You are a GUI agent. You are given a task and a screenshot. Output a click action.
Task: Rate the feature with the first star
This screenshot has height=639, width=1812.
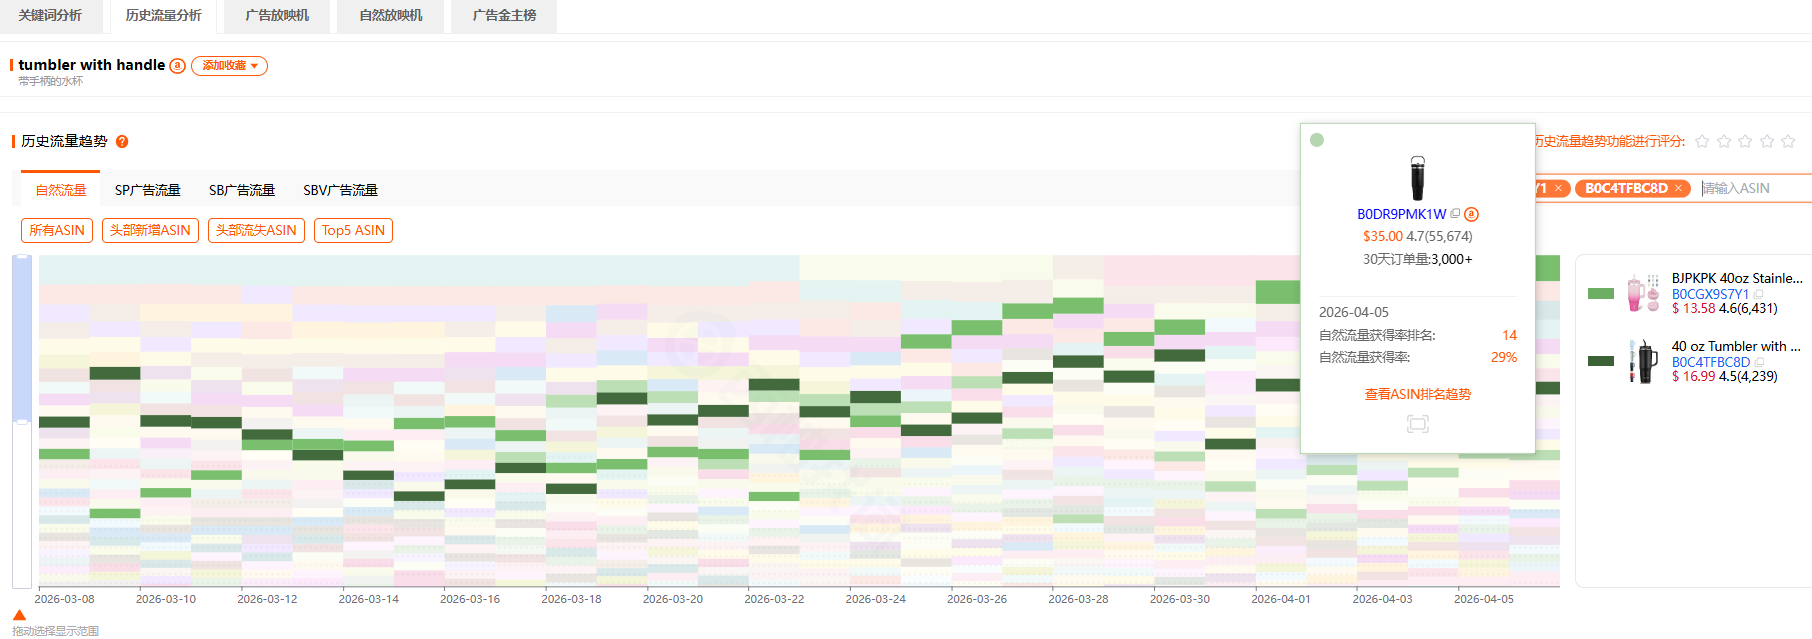pos(1702,142)
